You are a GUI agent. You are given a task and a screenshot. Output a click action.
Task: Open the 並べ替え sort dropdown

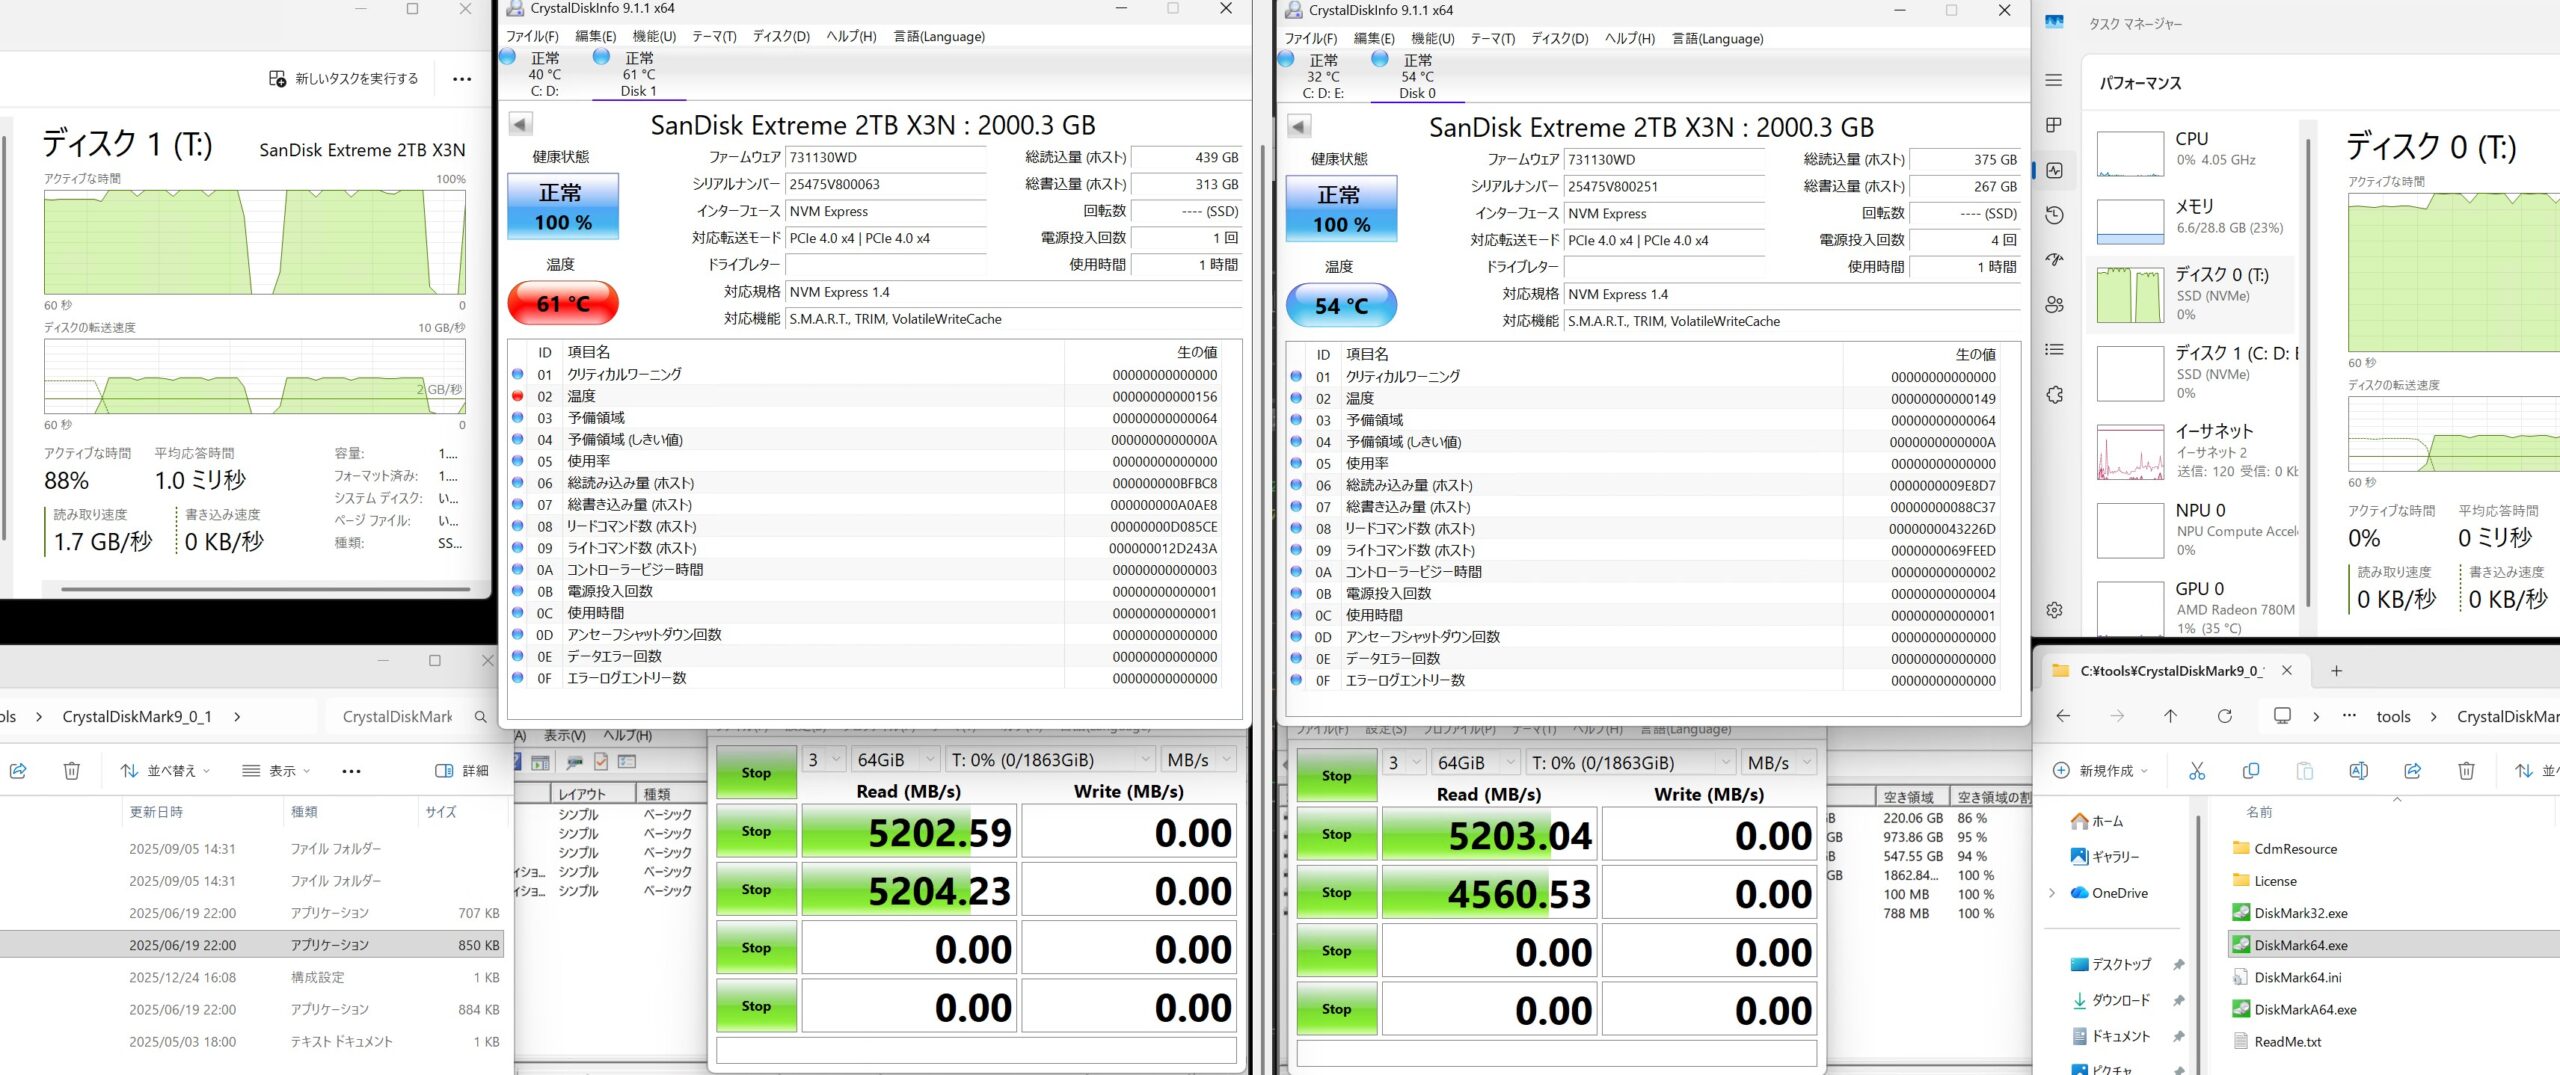pyautogui.click(x=165, y=771)
